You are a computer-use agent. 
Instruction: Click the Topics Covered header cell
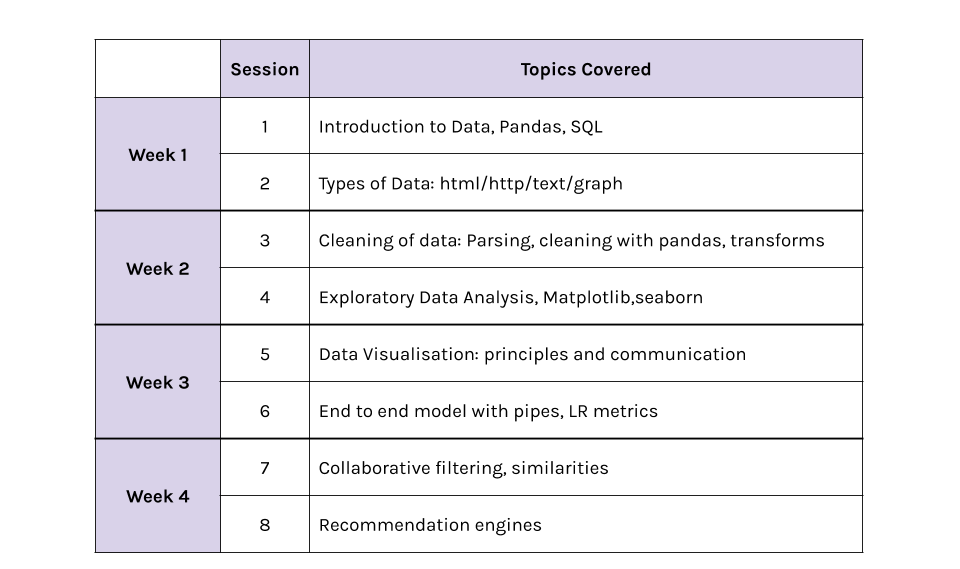pos(586,69)
